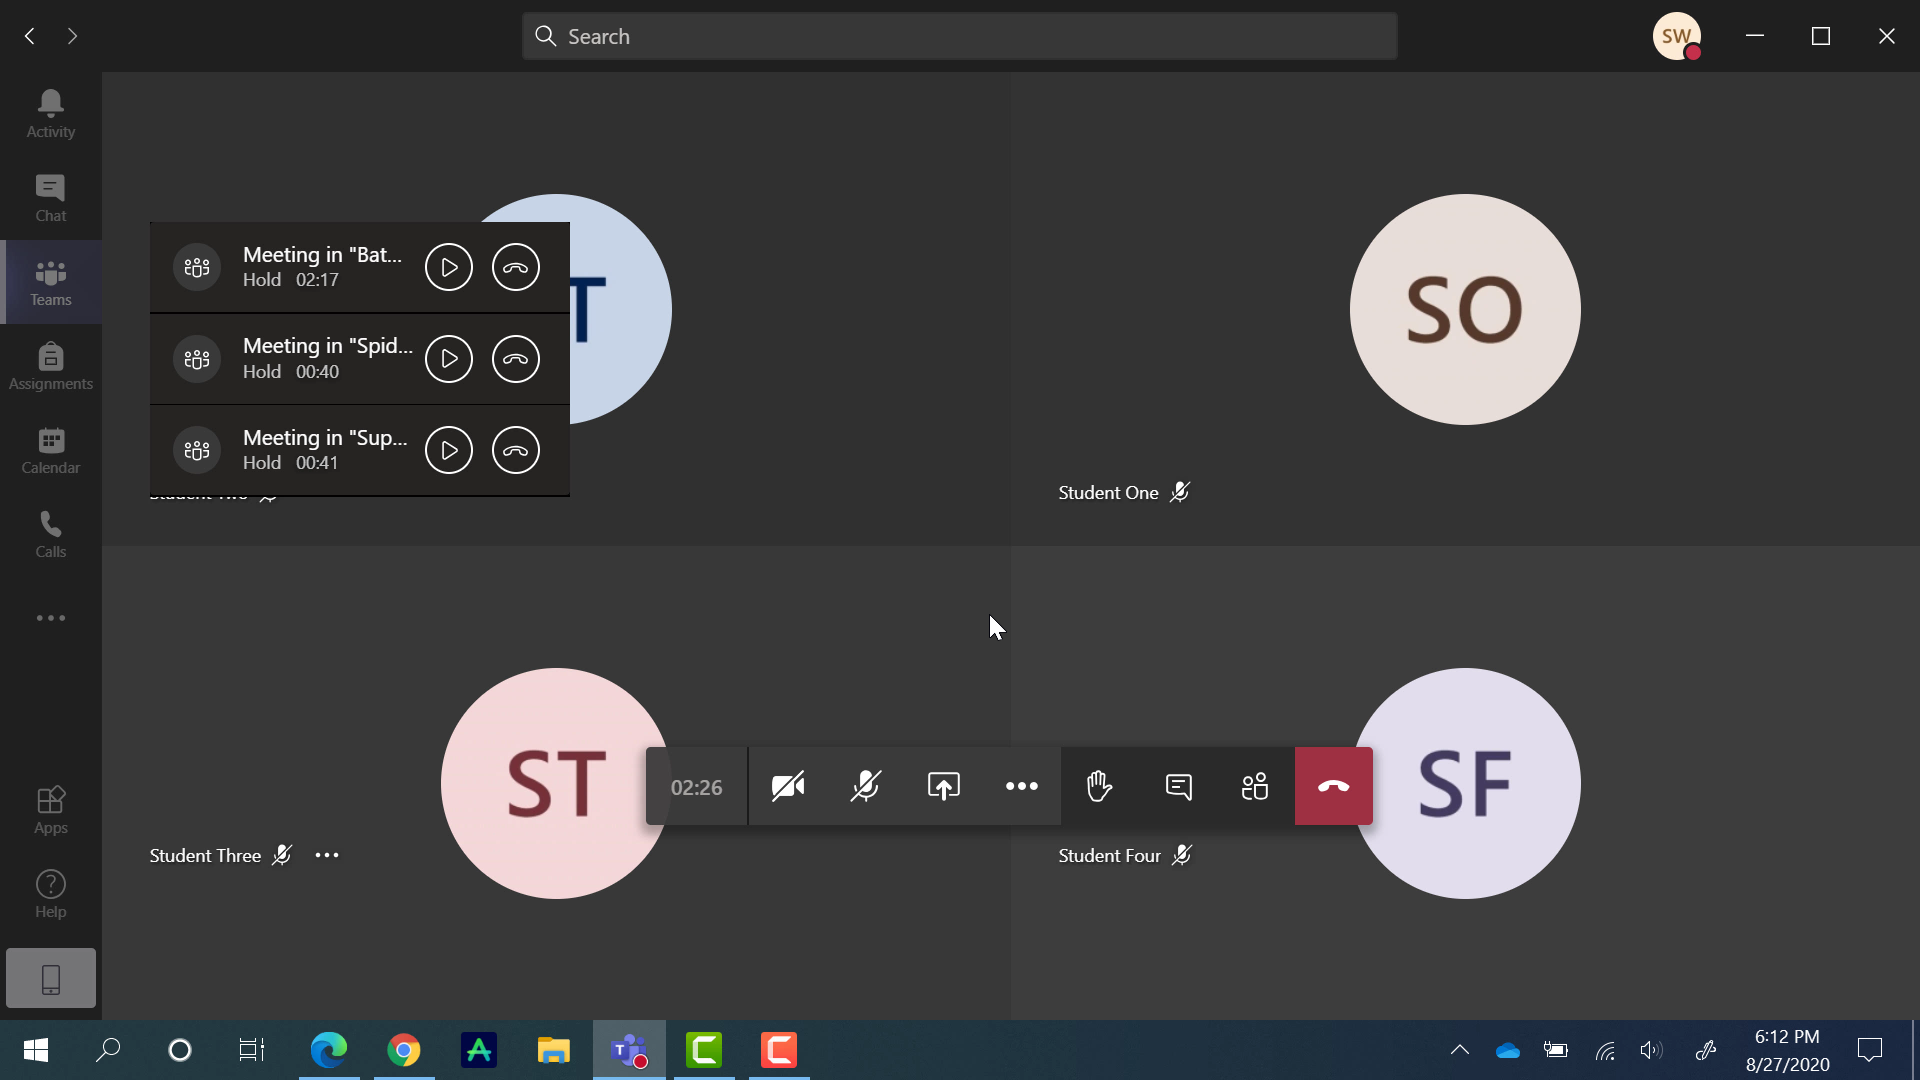1920x1080 pixels.
Task: Hang up the held "Bat..." meeting
Action: click(516, 267)
